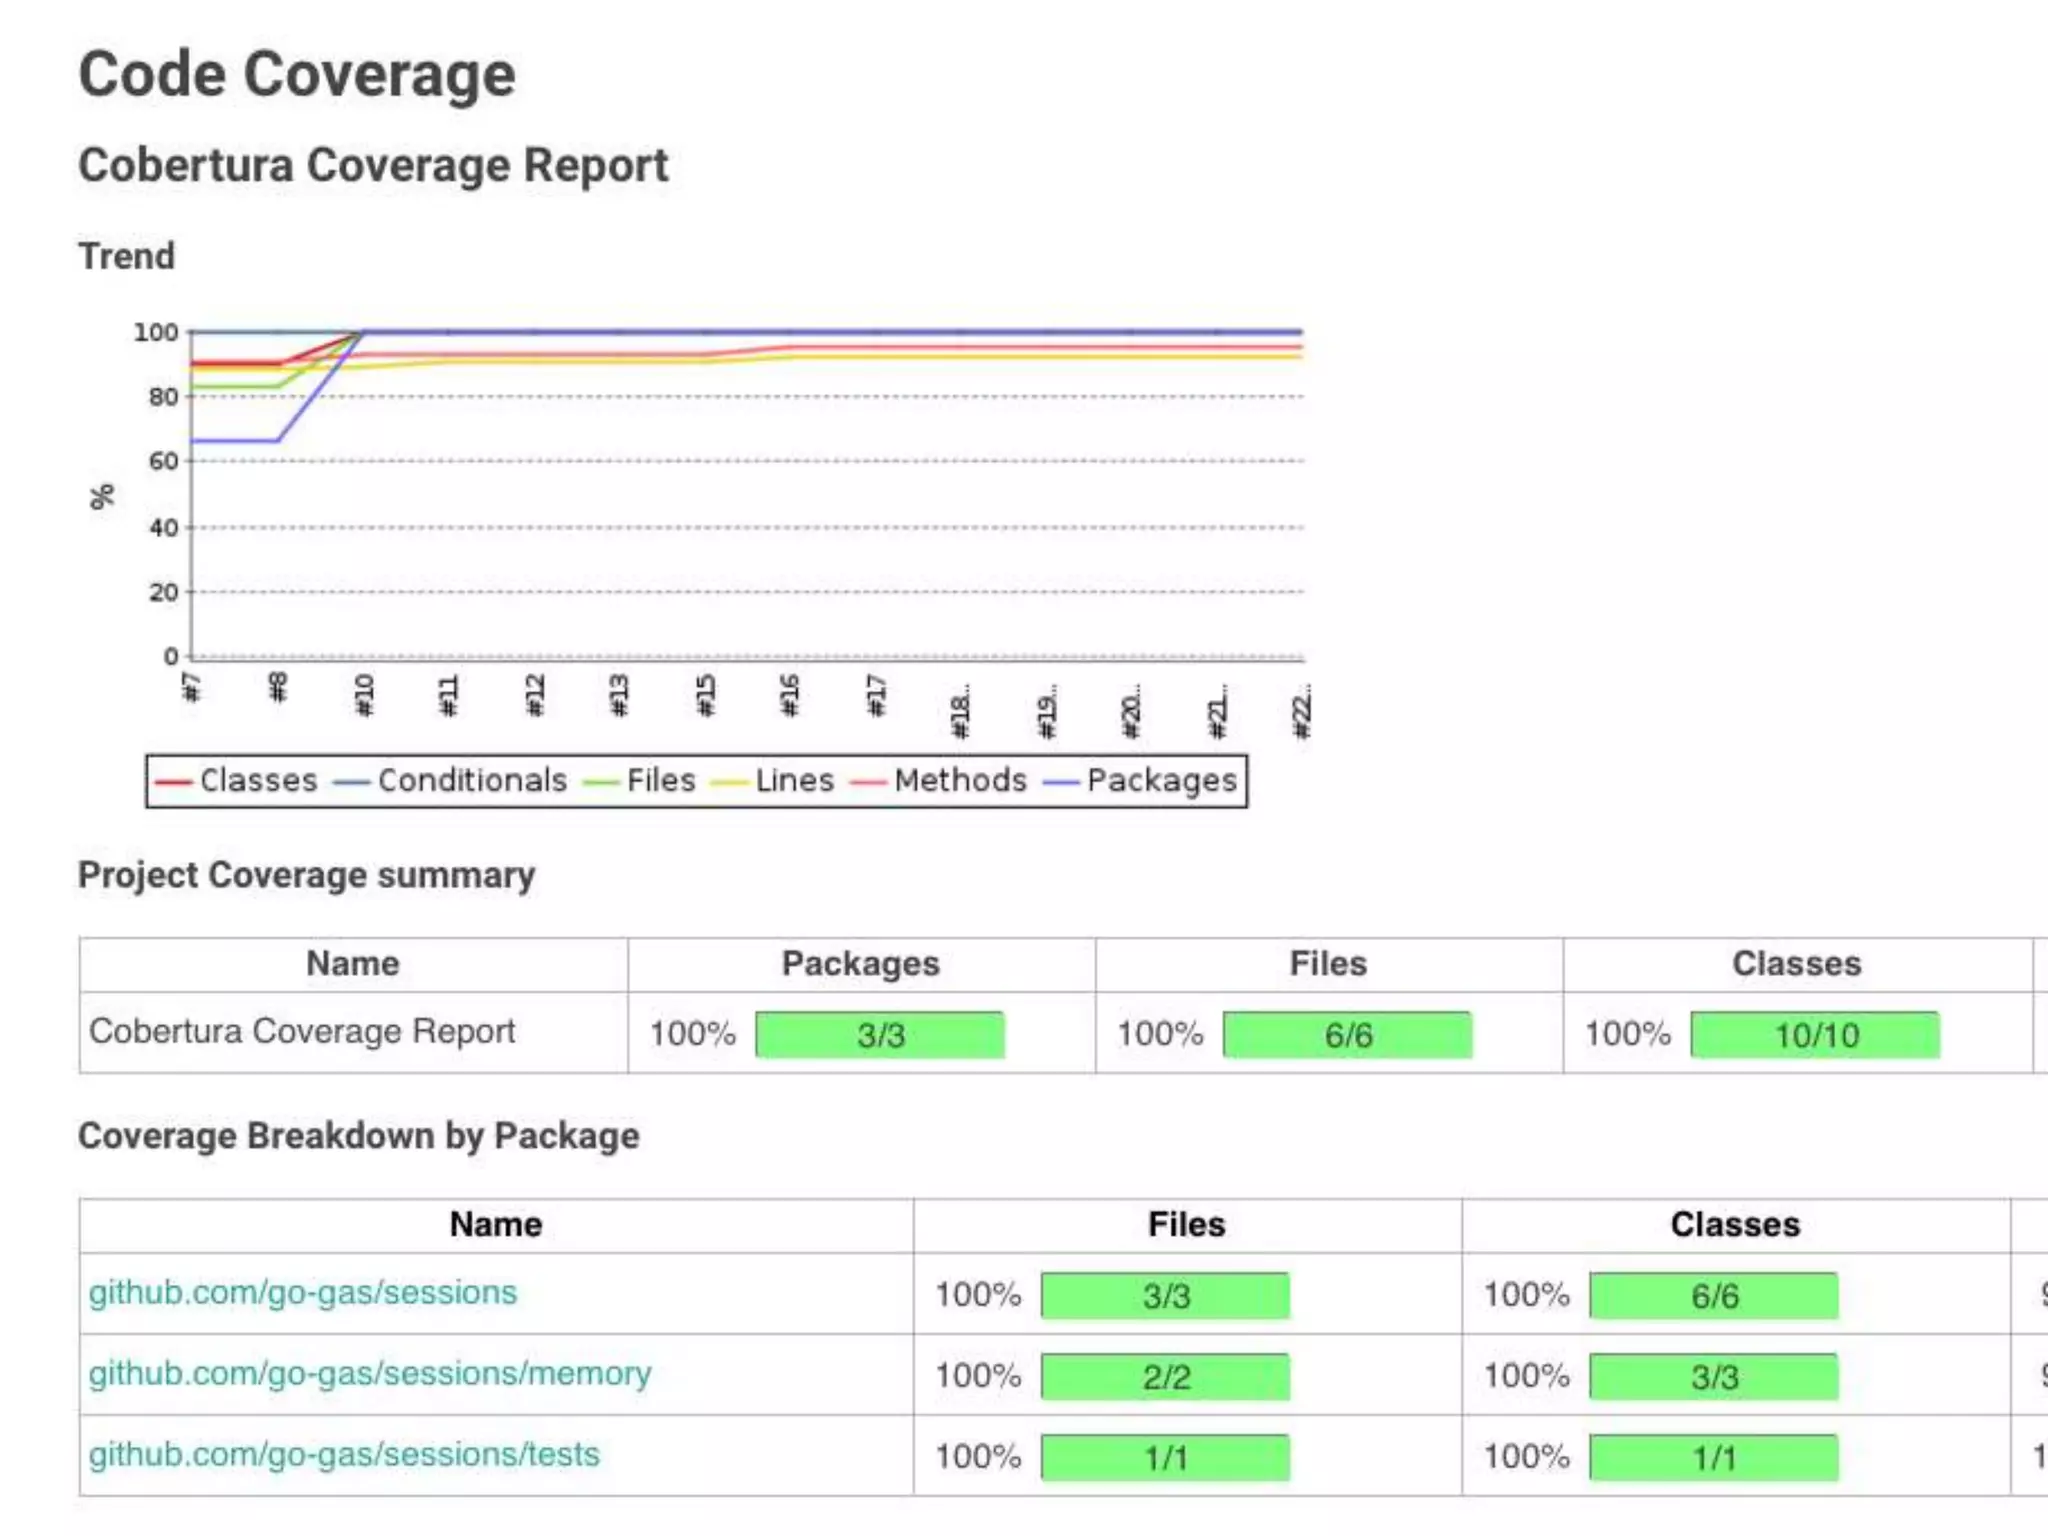Click the Classes entry in chart legend
This screenshot has width=2048, height=1536.
tap(257, 780)
